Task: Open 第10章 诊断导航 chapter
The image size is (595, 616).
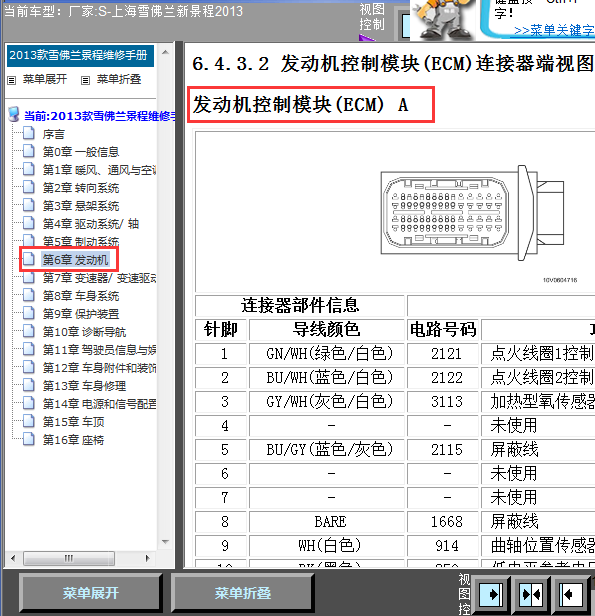Action: point(84,332)
